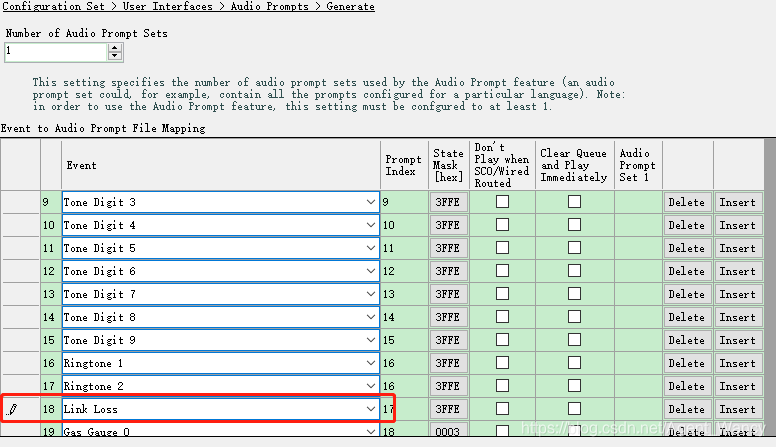Toggle Don't Play when SCO/Wired for Tone Digit 7
This screenshot has width=776, height=447.
coord(502,294)
